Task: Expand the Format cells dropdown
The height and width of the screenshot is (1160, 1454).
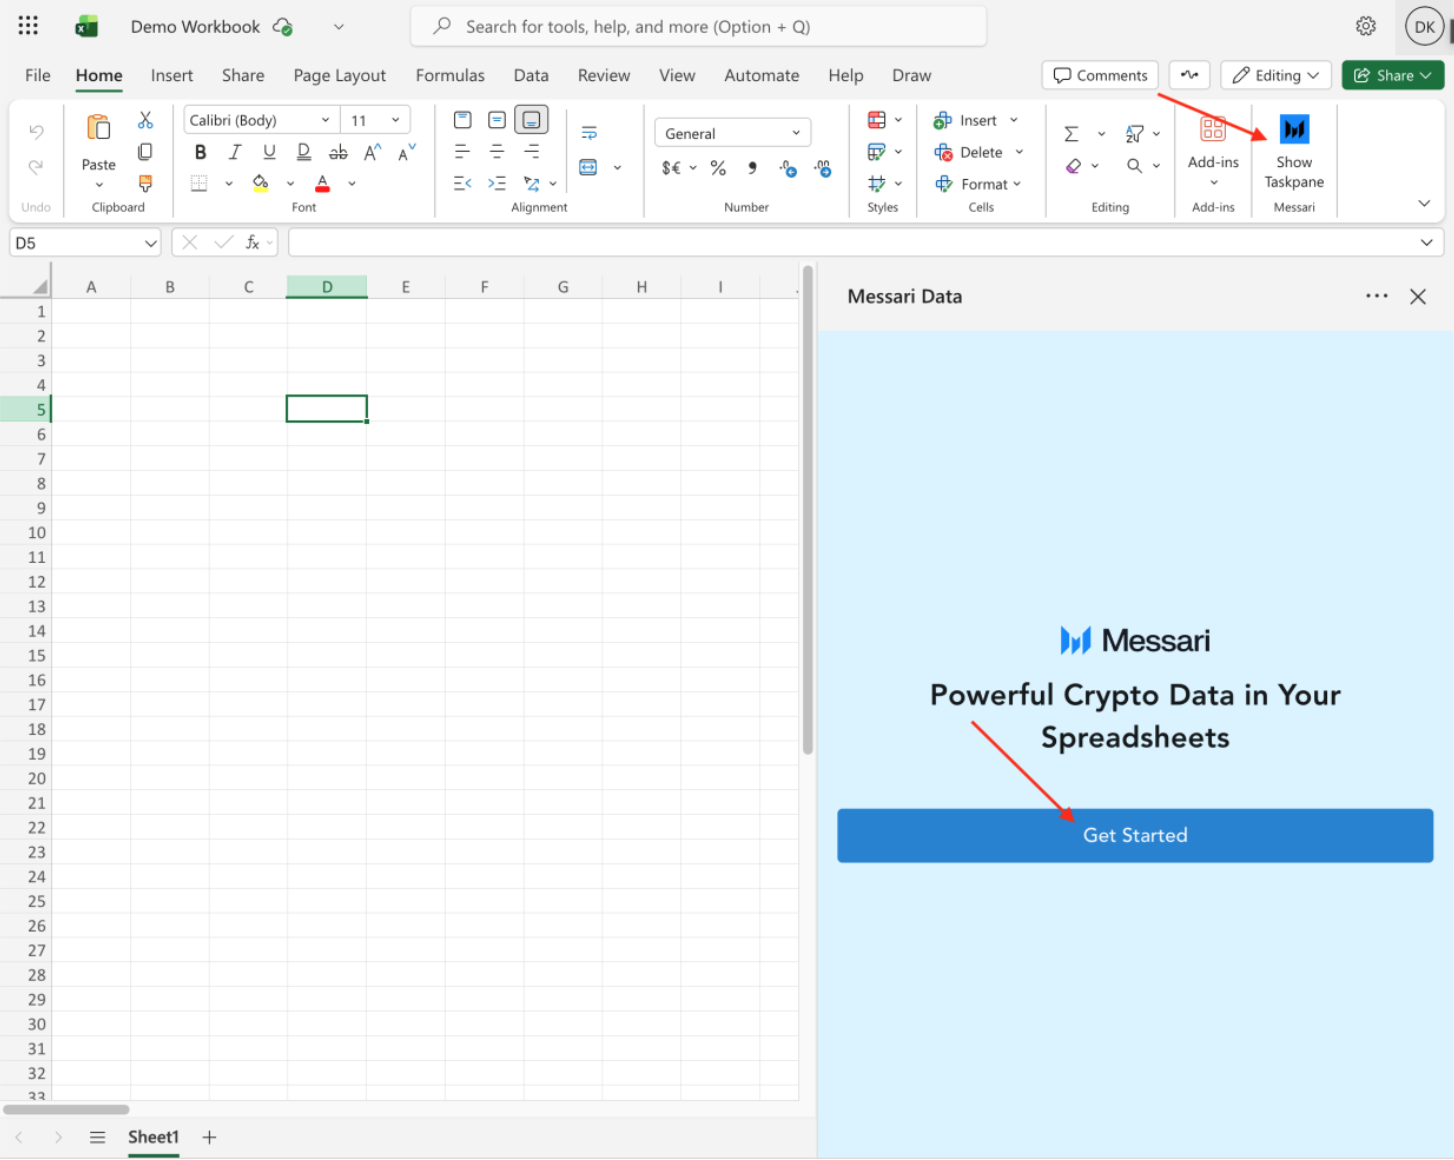Action: (x=1017, y=184)
